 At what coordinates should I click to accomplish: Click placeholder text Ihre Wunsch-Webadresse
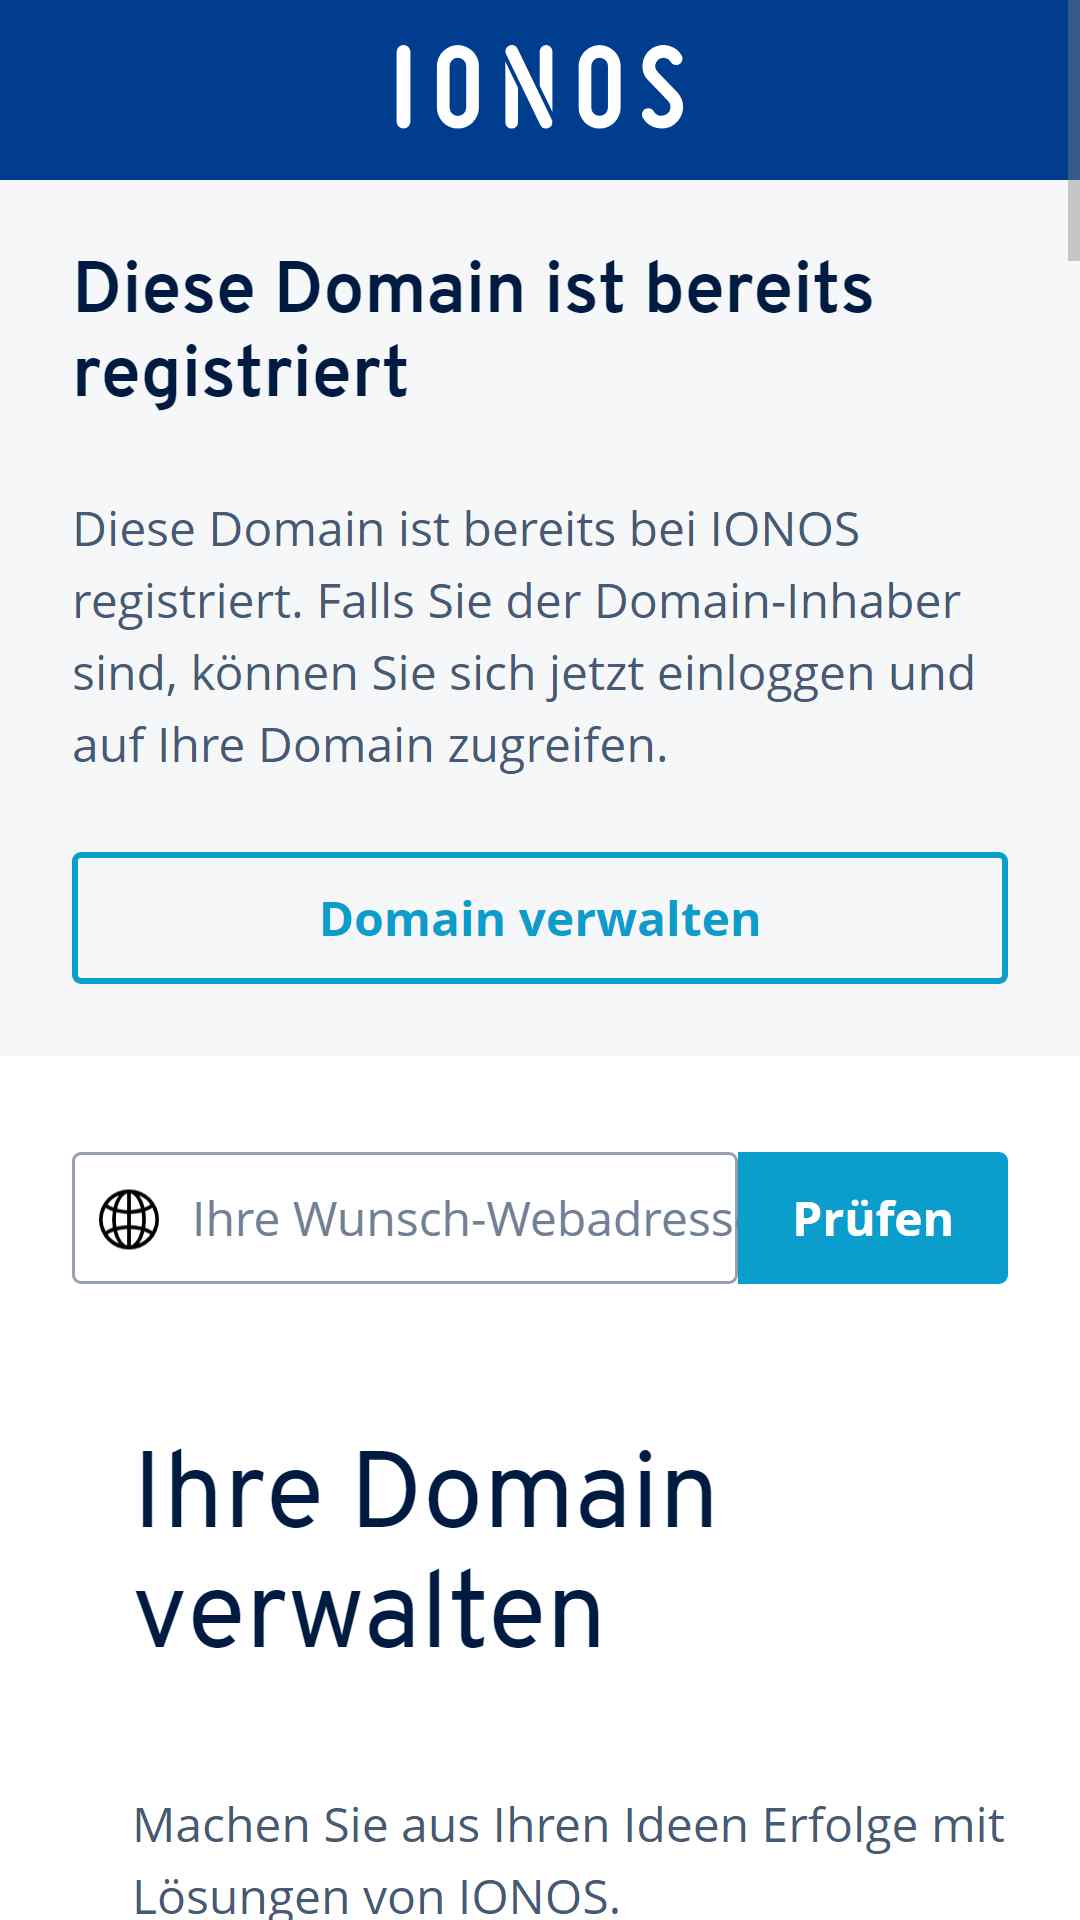(463, 1219)
